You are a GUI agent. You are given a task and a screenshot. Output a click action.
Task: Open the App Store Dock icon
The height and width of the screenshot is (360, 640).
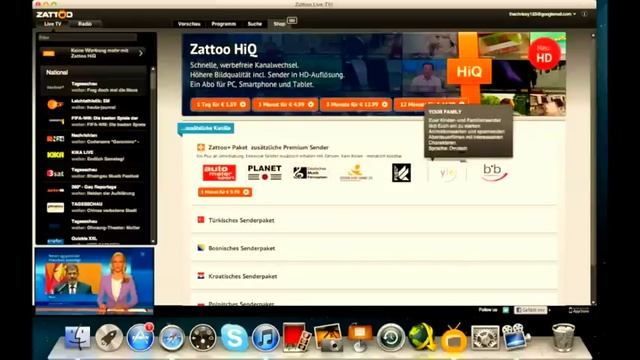point(140,338)
